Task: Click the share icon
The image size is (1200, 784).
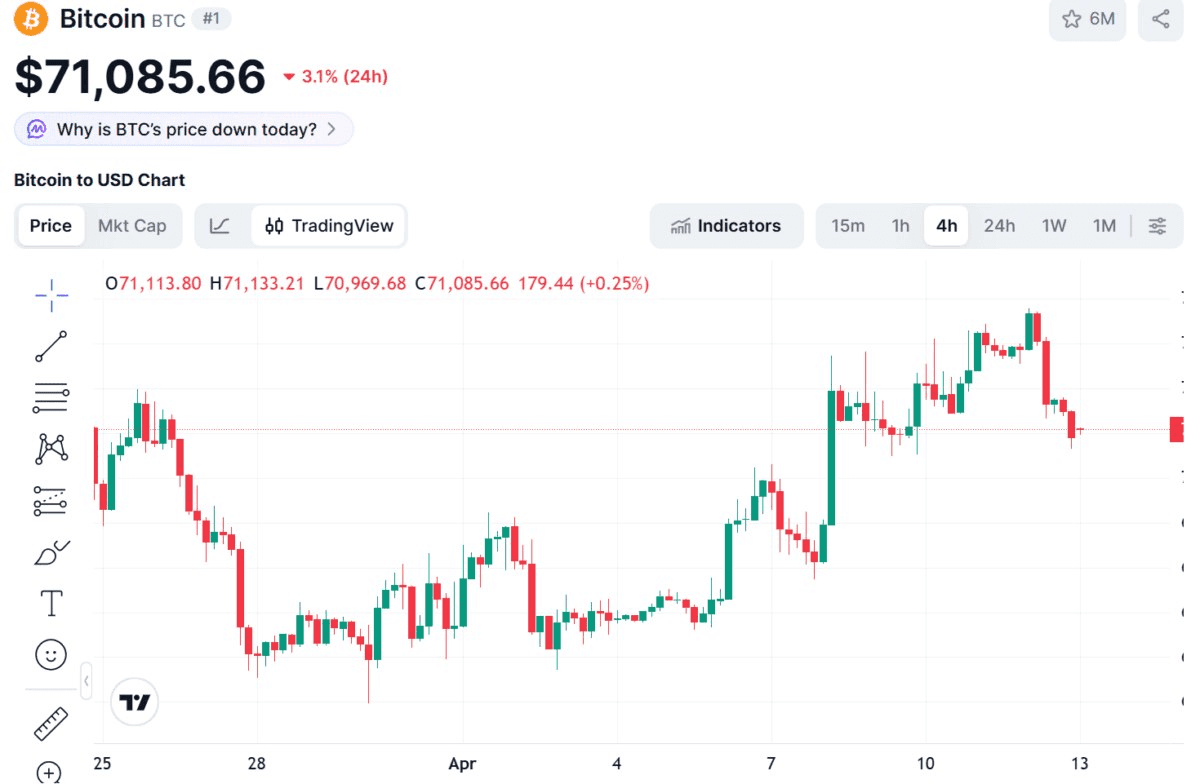Action: point(1160,19)
